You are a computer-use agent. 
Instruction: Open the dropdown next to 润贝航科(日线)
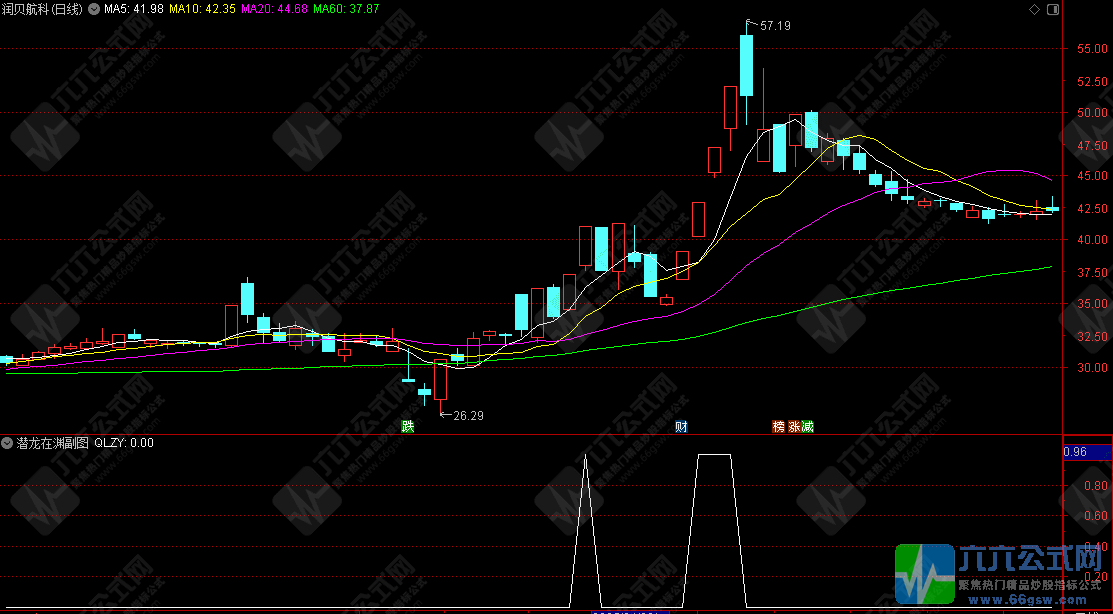point(94,9)
